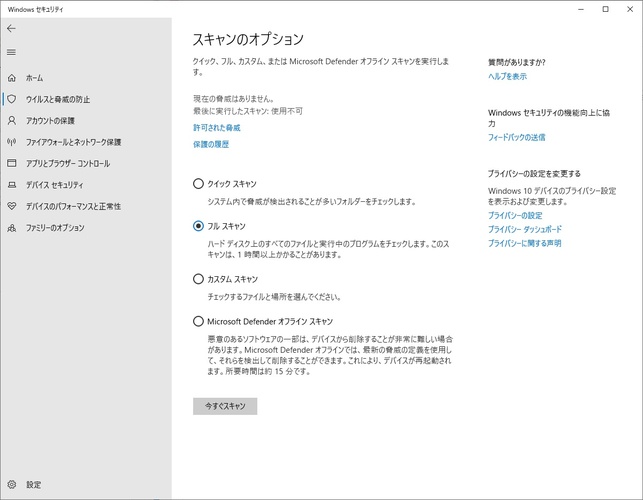Click the home house icon
This screenshot has width=643, height=500.
[x=12, y=78]
